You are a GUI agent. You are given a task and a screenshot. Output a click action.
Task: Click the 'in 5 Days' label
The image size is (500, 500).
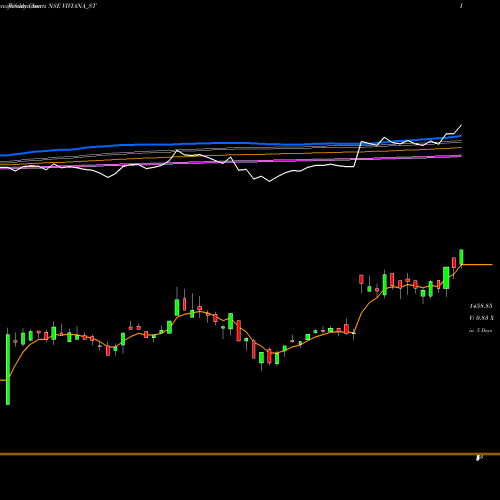[x=480, y=331]
